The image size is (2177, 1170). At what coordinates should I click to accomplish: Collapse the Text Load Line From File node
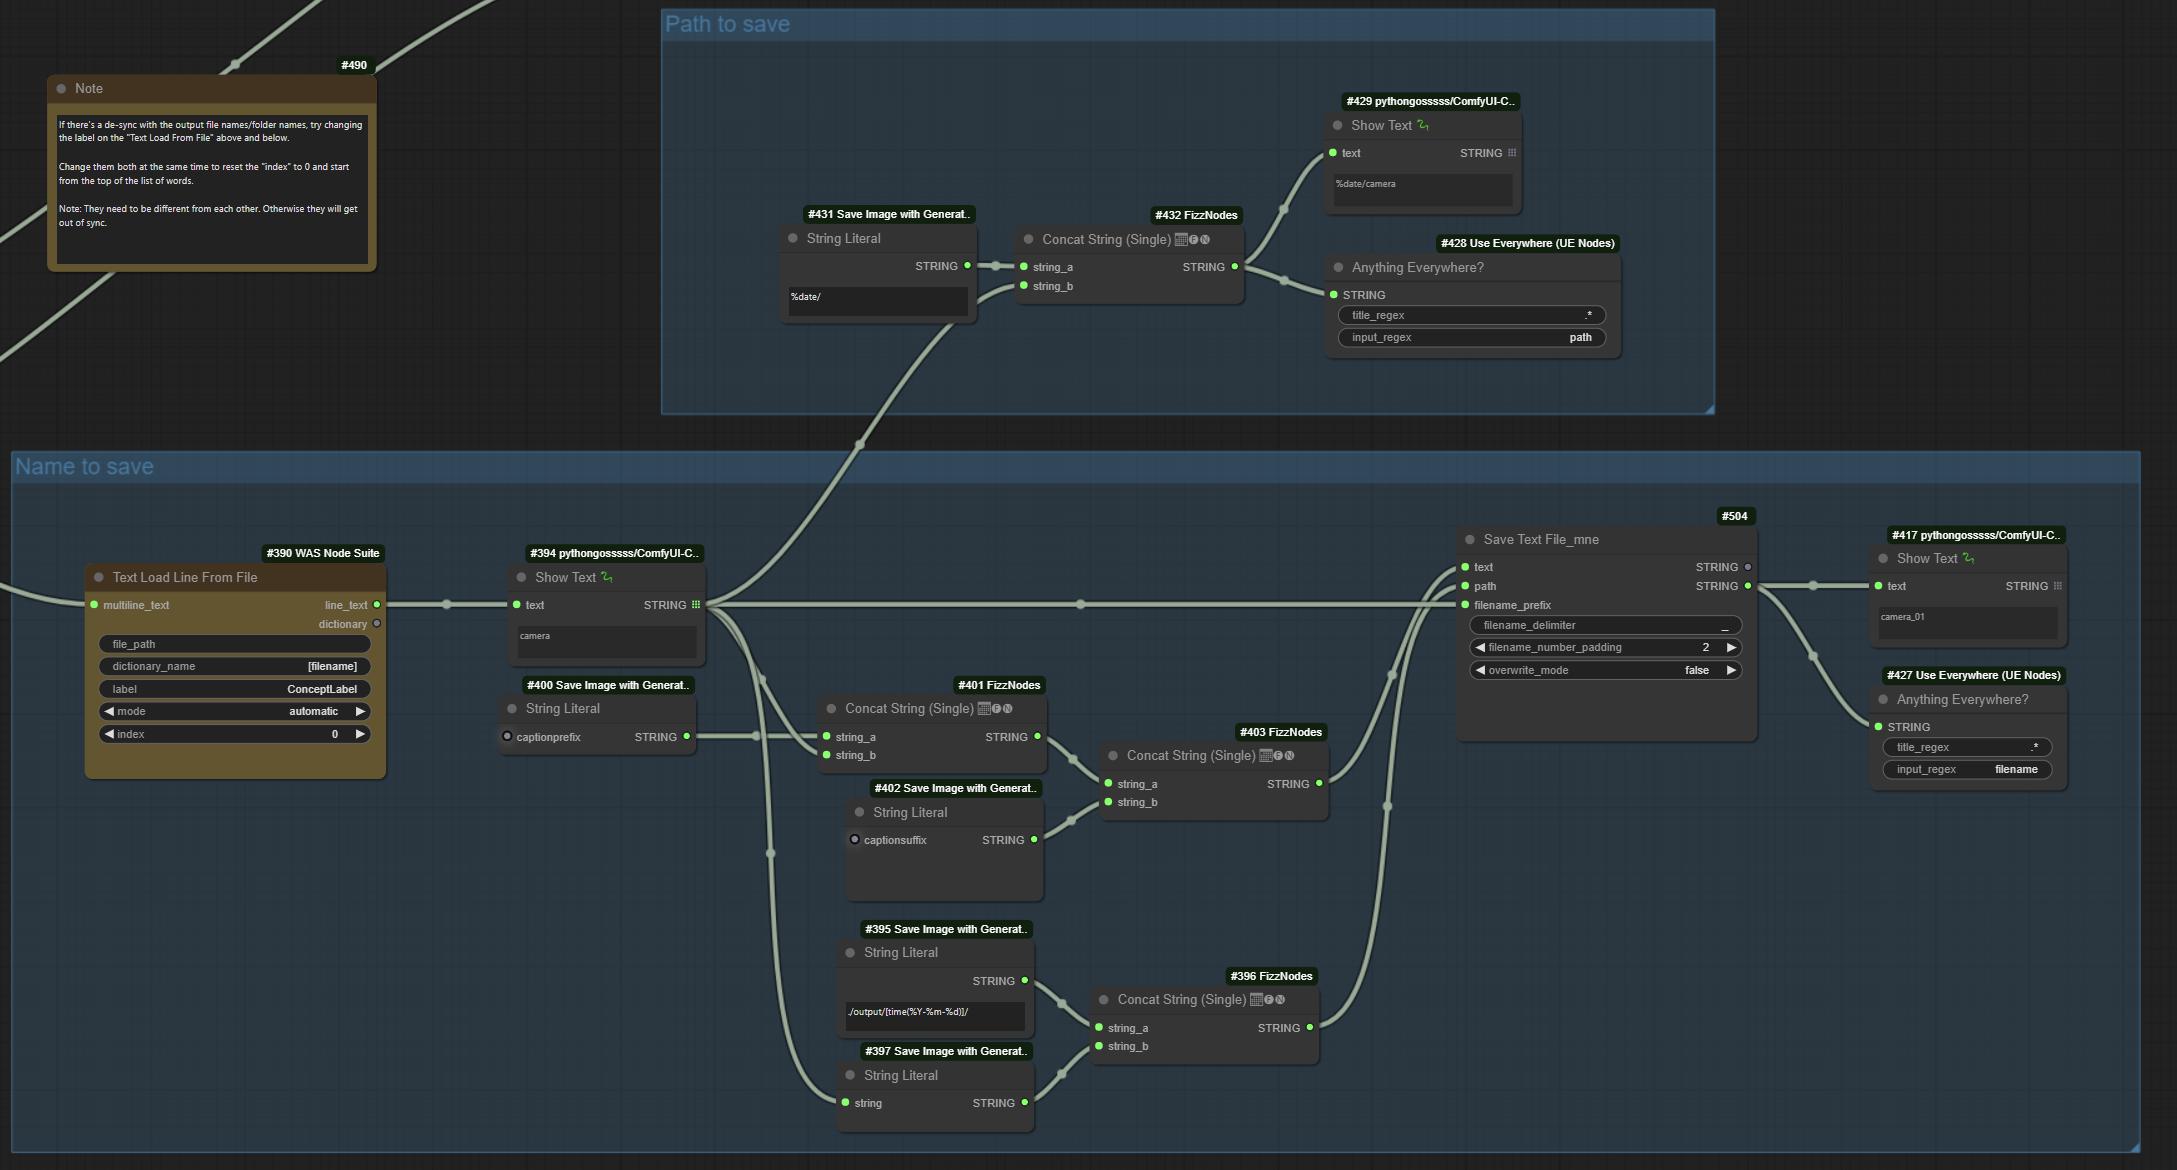99,577
